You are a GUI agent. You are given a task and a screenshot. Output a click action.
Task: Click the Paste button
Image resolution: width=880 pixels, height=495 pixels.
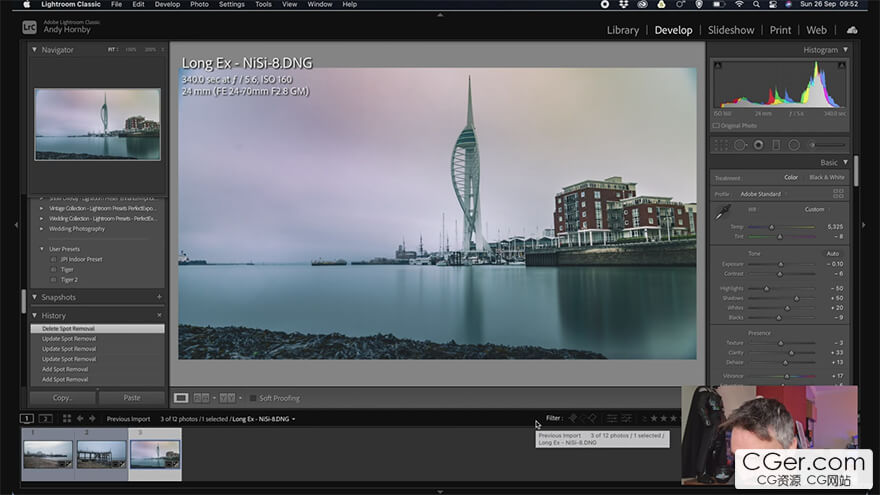click(x=132, y=397)
